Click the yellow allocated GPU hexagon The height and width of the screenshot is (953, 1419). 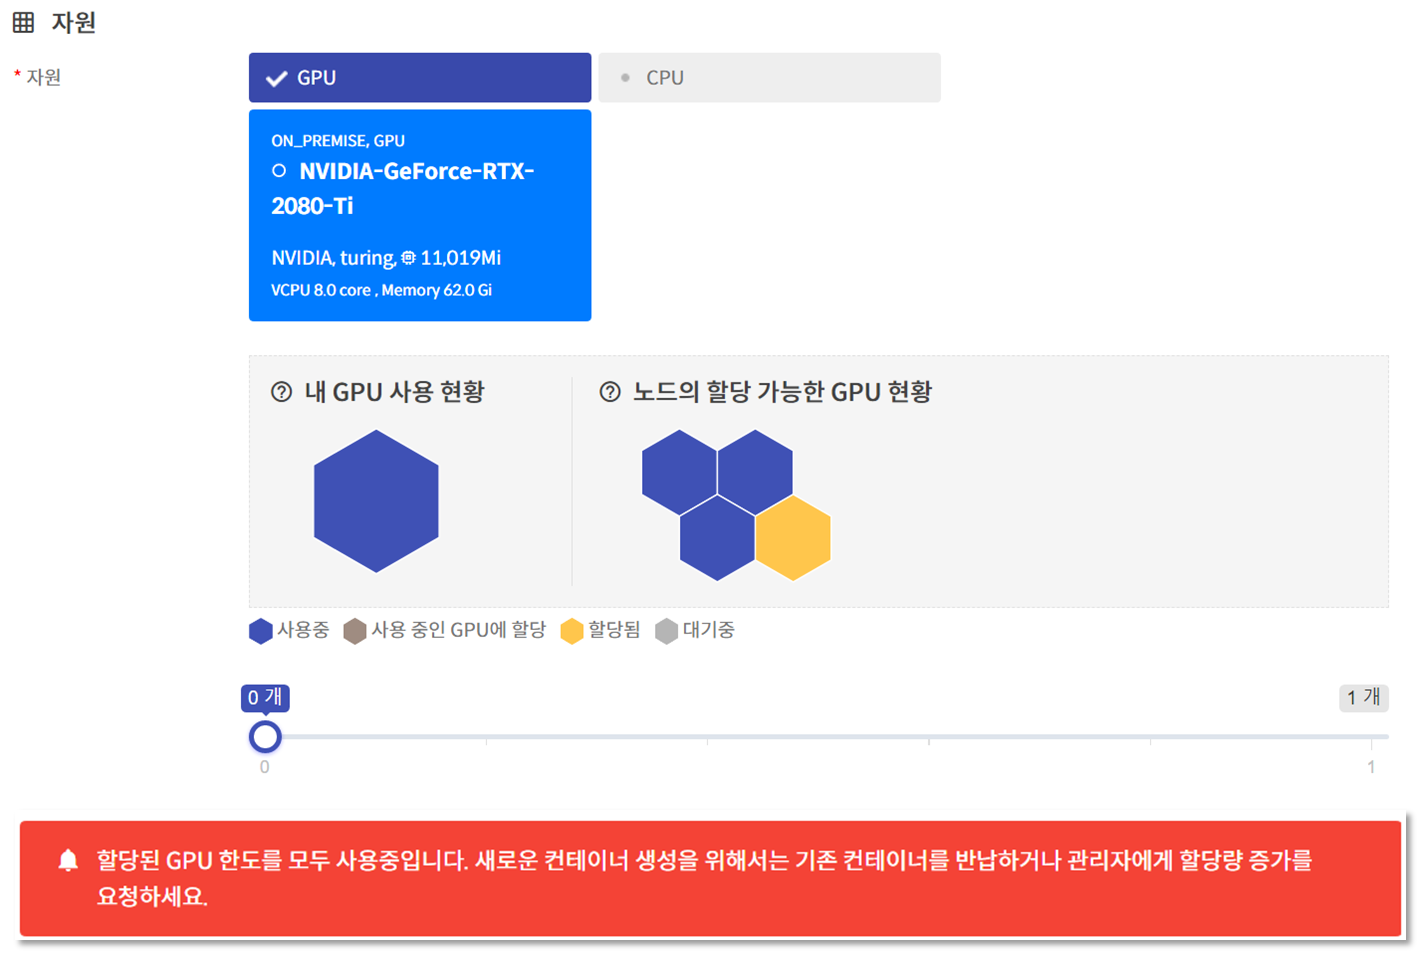(793, 538)
